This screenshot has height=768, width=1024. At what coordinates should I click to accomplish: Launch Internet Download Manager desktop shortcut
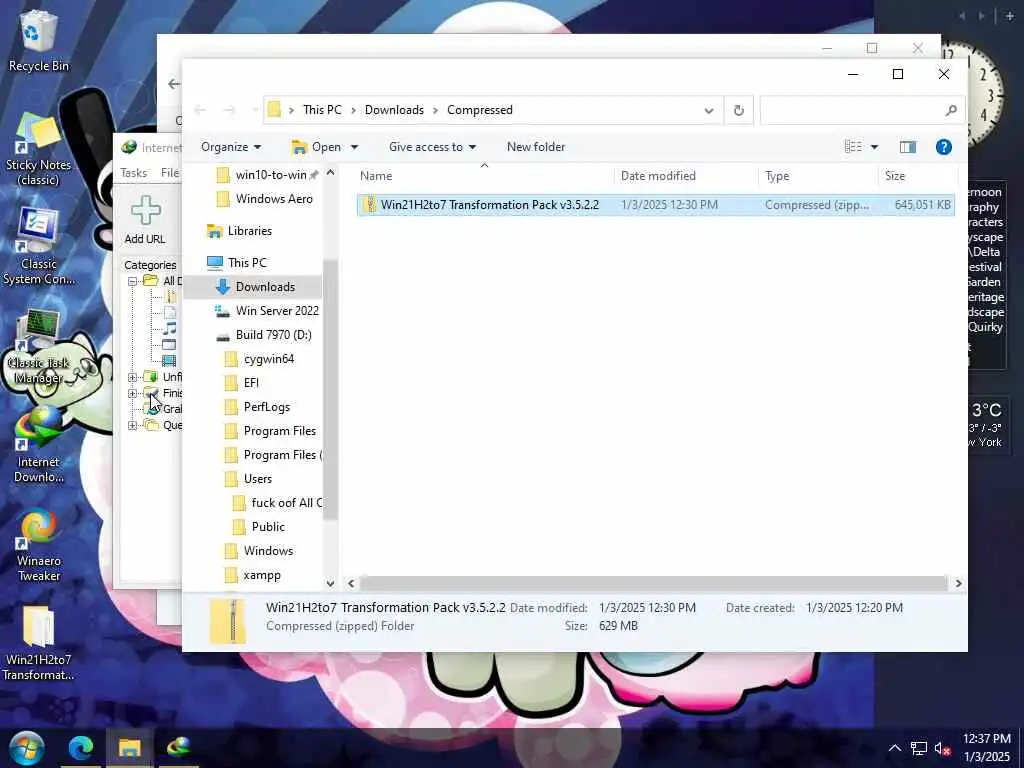pos(38,445)
